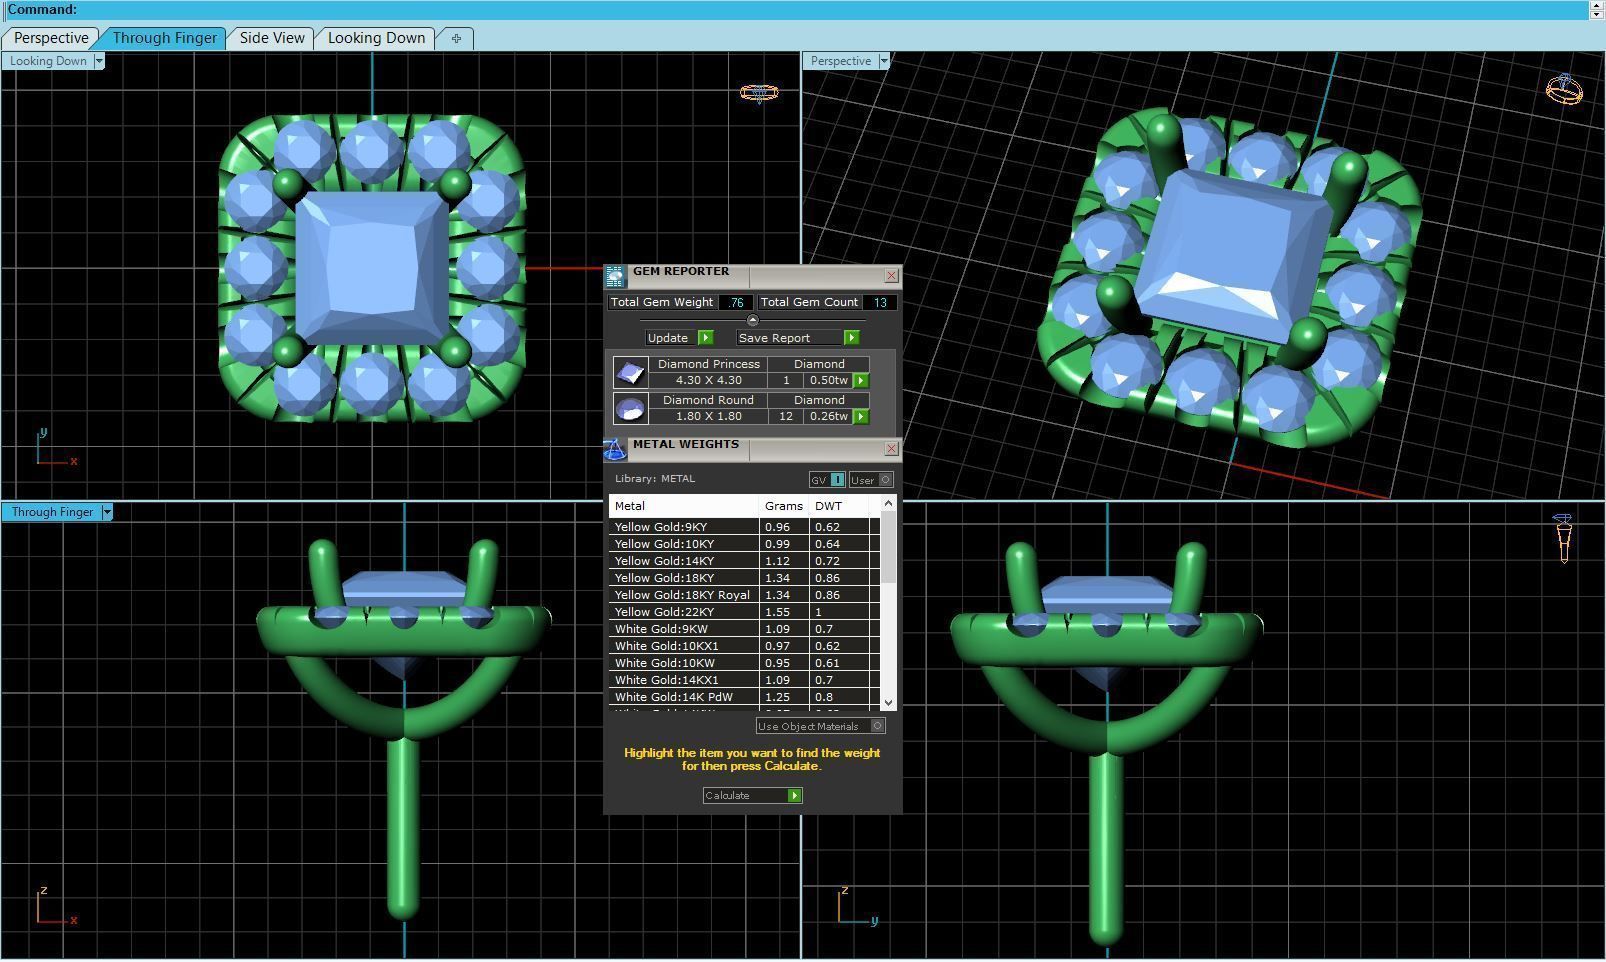
Task: Click the Metal column header
Action: [684, 506]
